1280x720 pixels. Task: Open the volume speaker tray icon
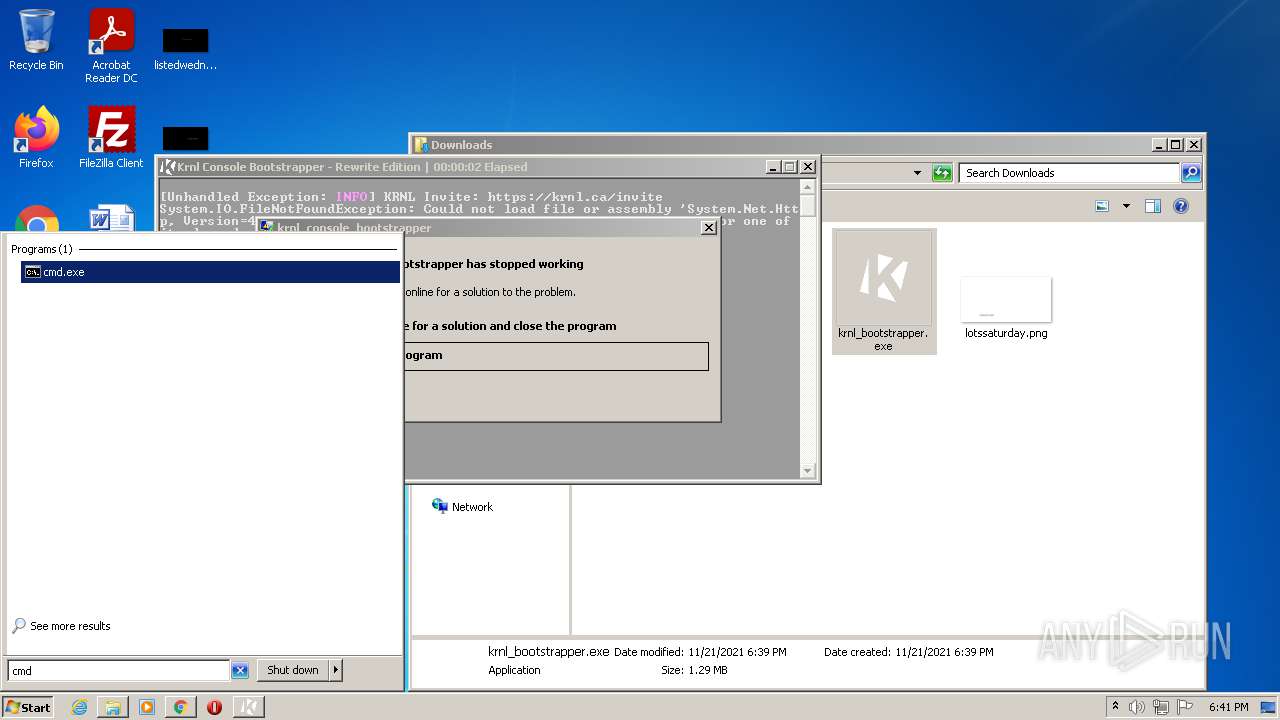coord(1137,707)
